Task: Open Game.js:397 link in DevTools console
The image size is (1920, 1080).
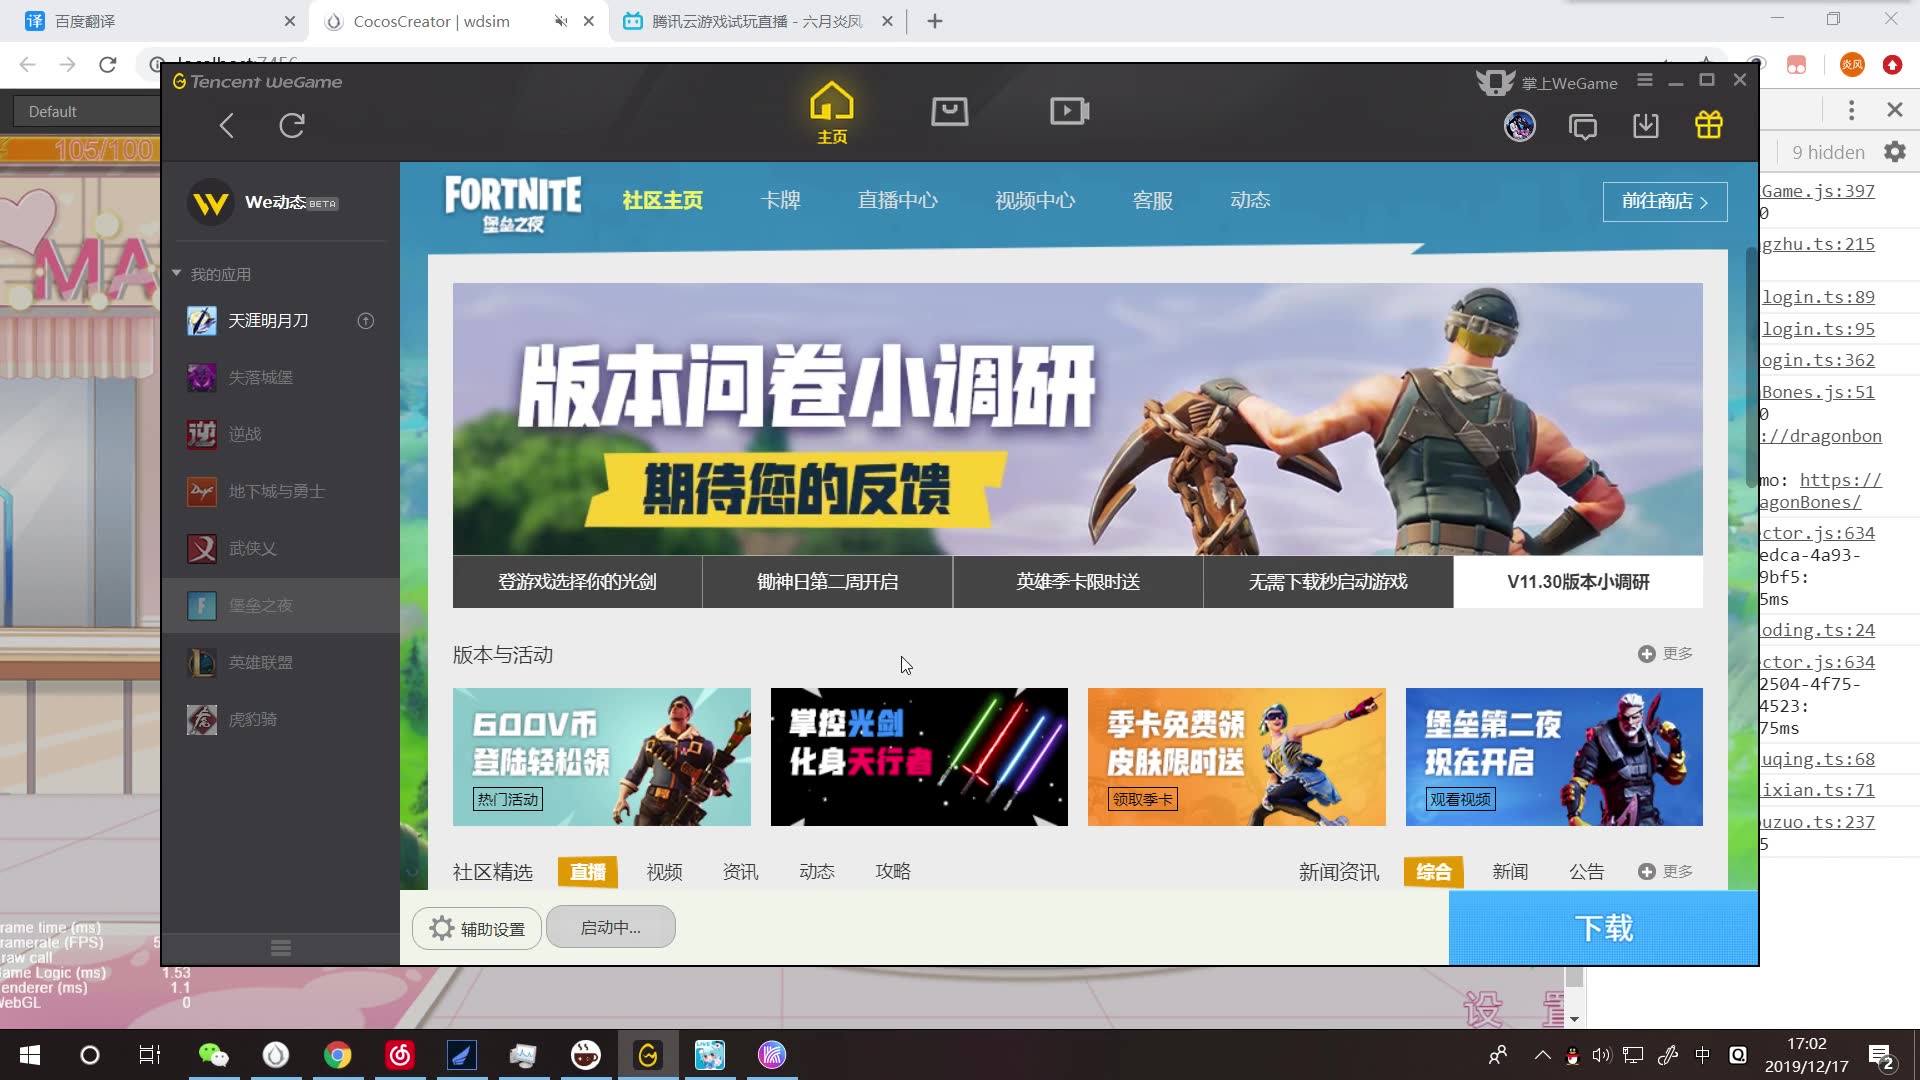Action: tap(1818, 191)
